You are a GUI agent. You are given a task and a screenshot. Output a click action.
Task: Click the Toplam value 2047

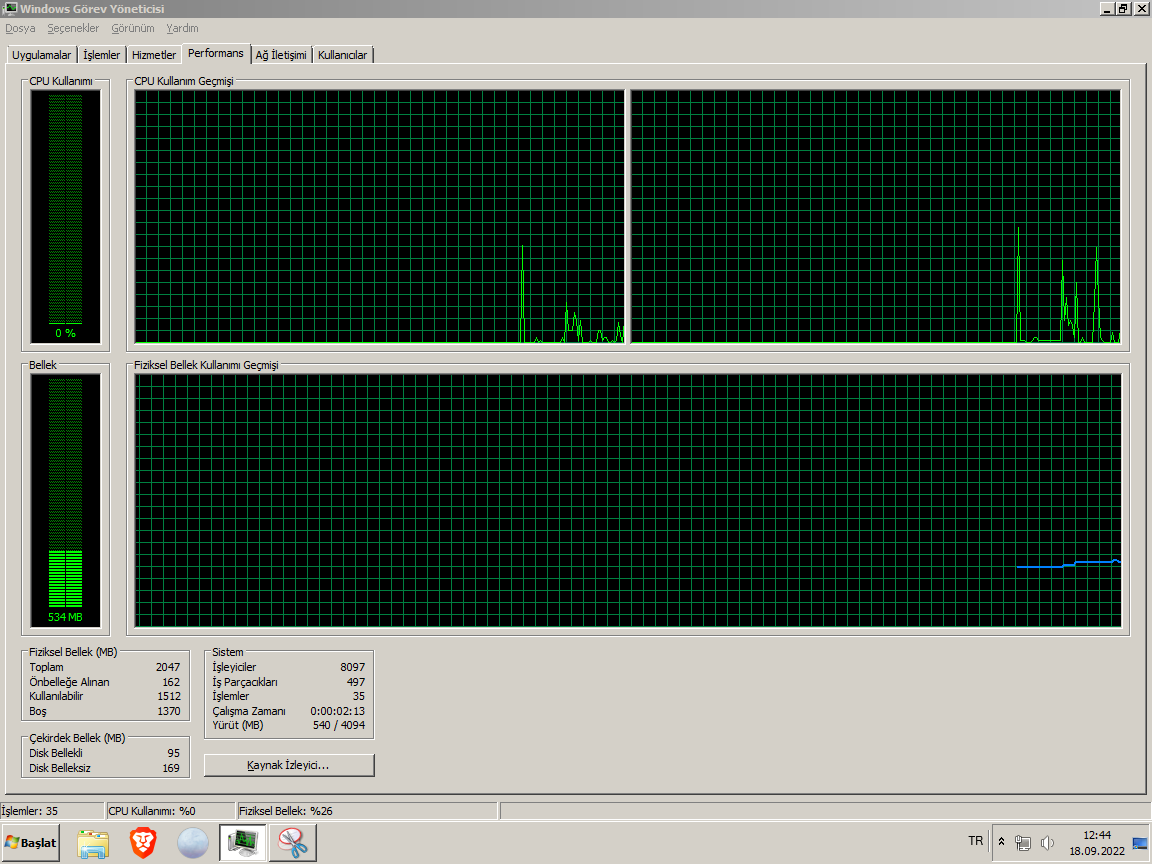click(168, 667)
